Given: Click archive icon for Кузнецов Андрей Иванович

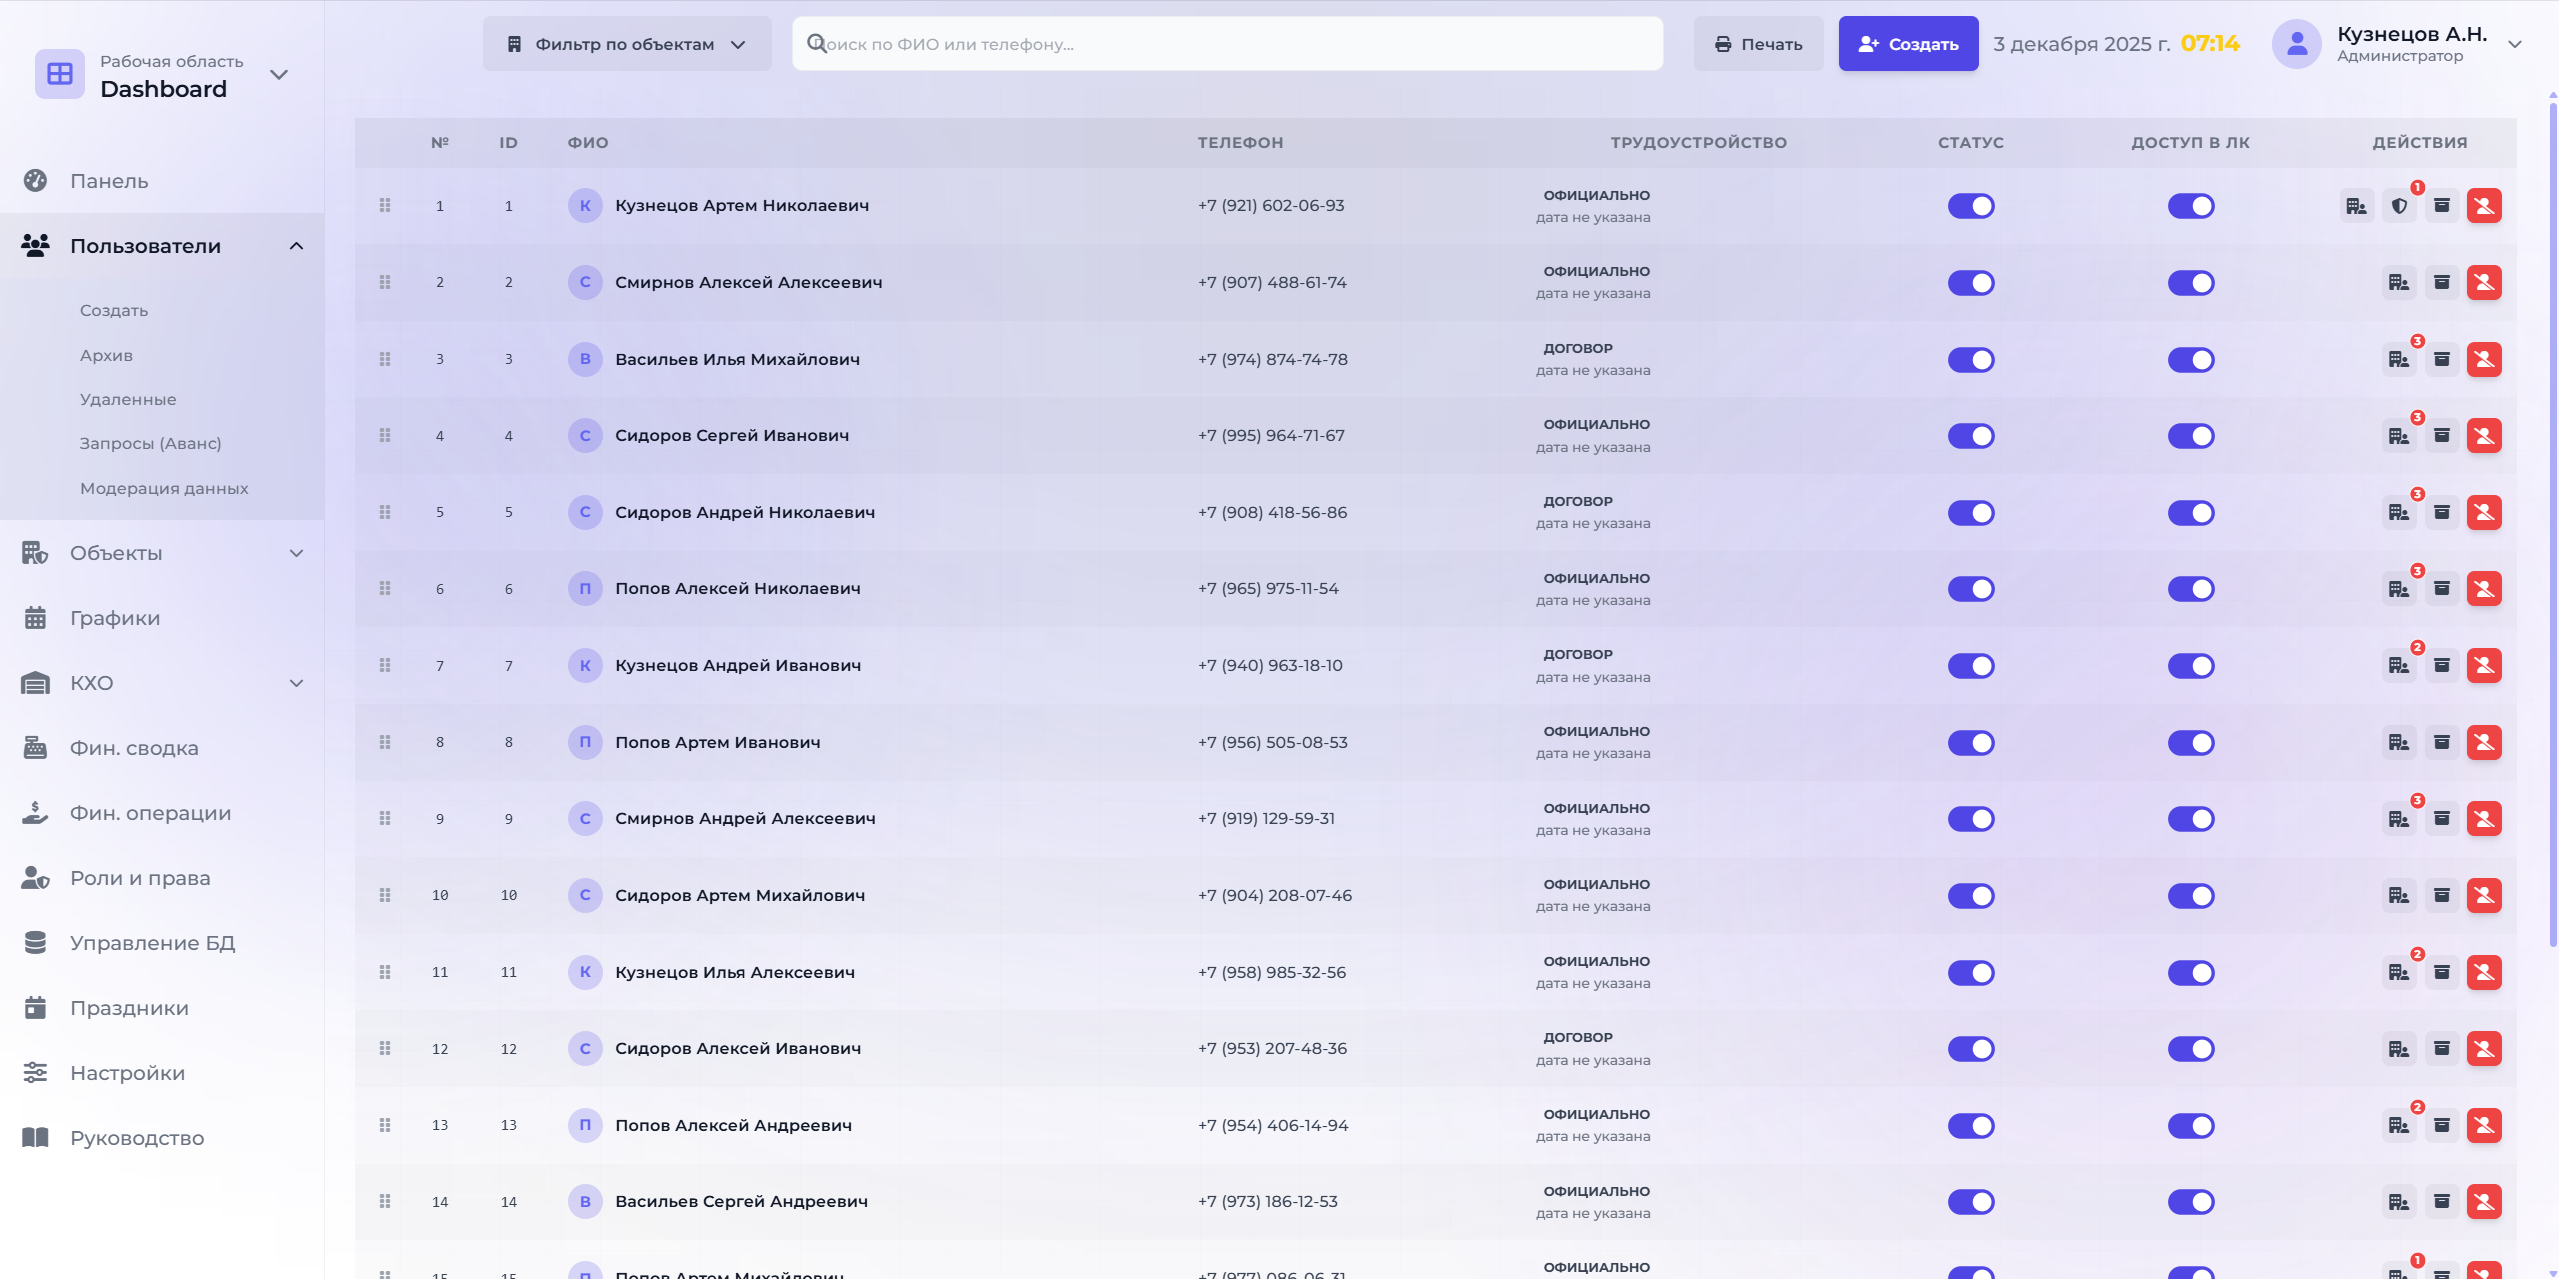Looking at the screenshot, I should tap(2441, 665).
